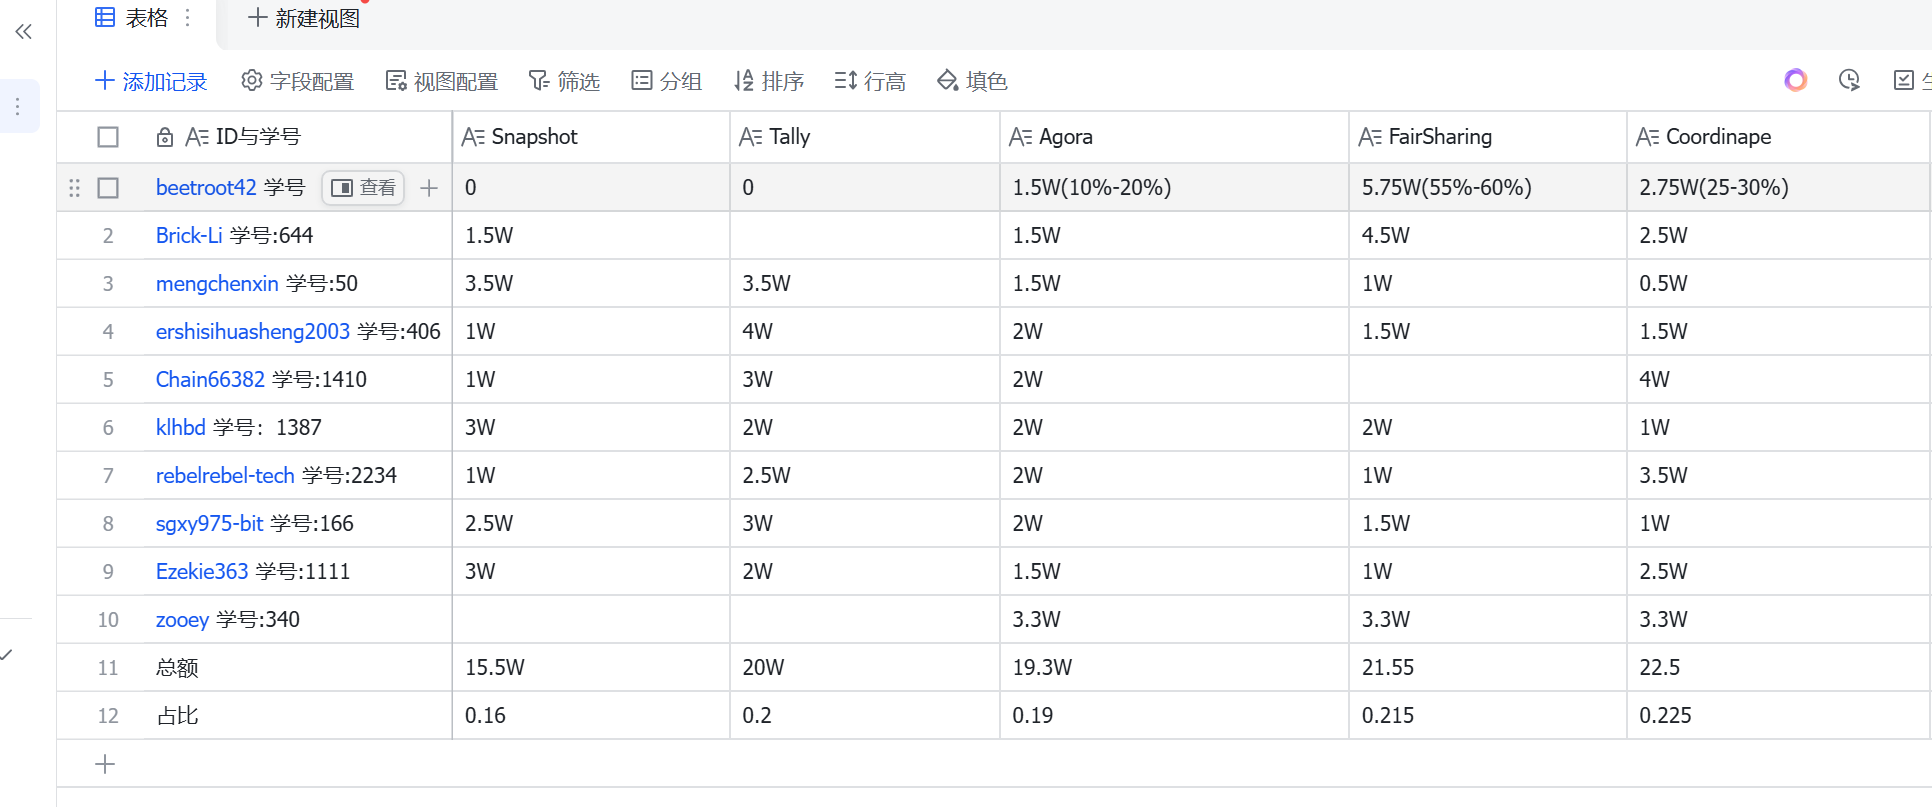Image resolution: width=1932 pixels, height=807 pixels.
Task: Open the sort (排序) tool
Action: [x=768, y=81]
